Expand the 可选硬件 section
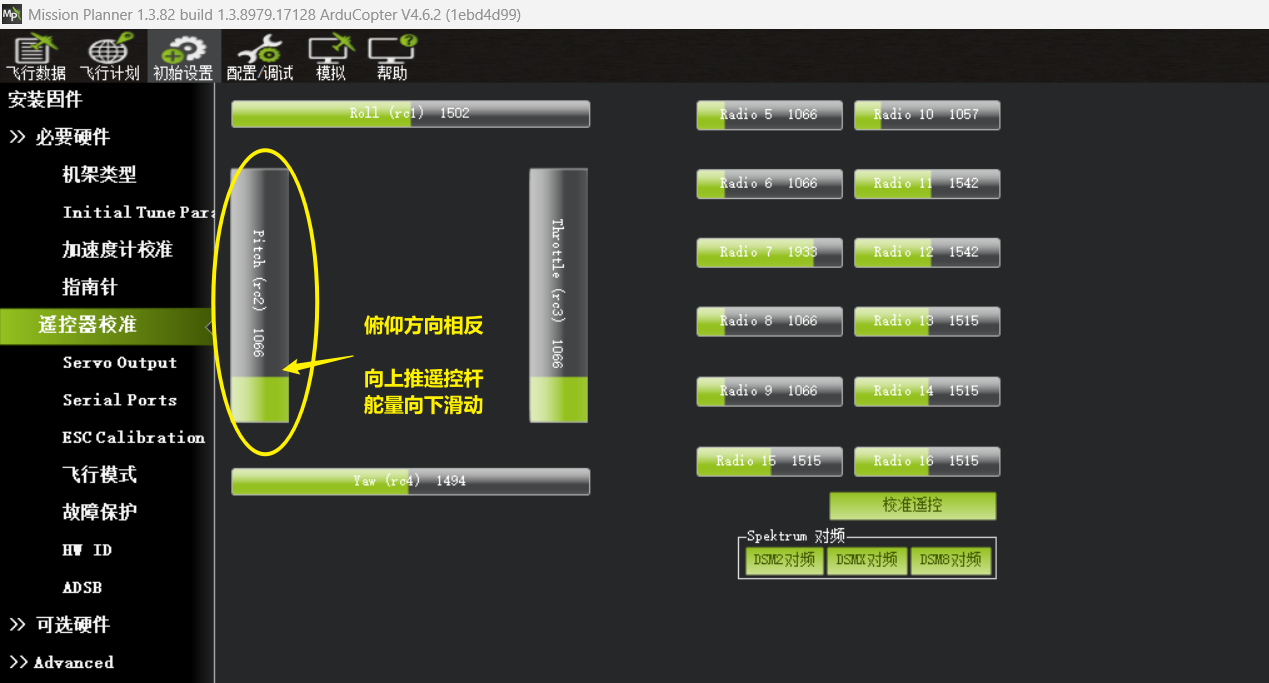1269x683 pixels. [60, 625]
